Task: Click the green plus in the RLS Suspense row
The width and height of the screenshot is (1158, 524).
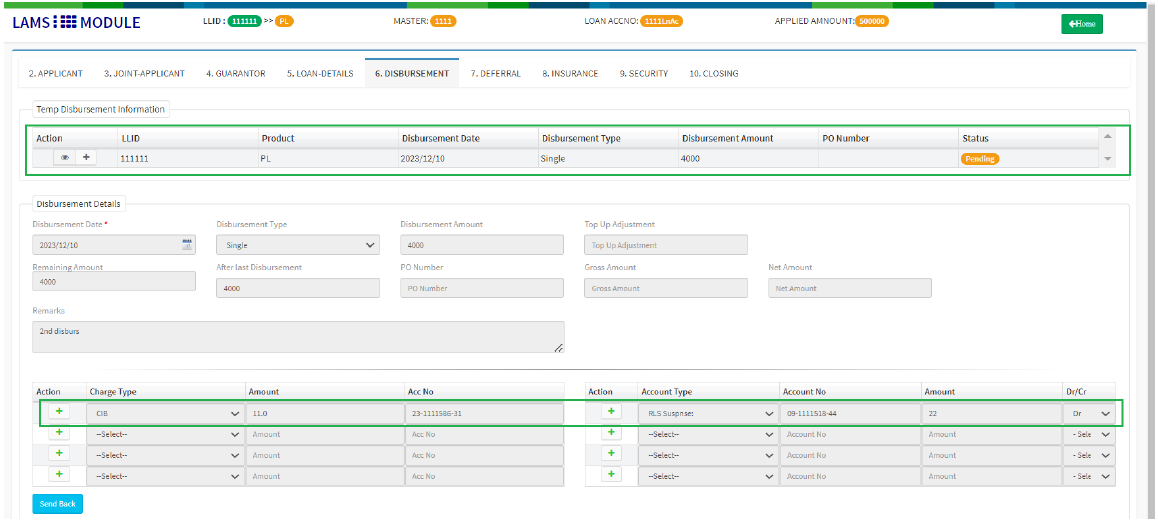Action: click(610, 412)
